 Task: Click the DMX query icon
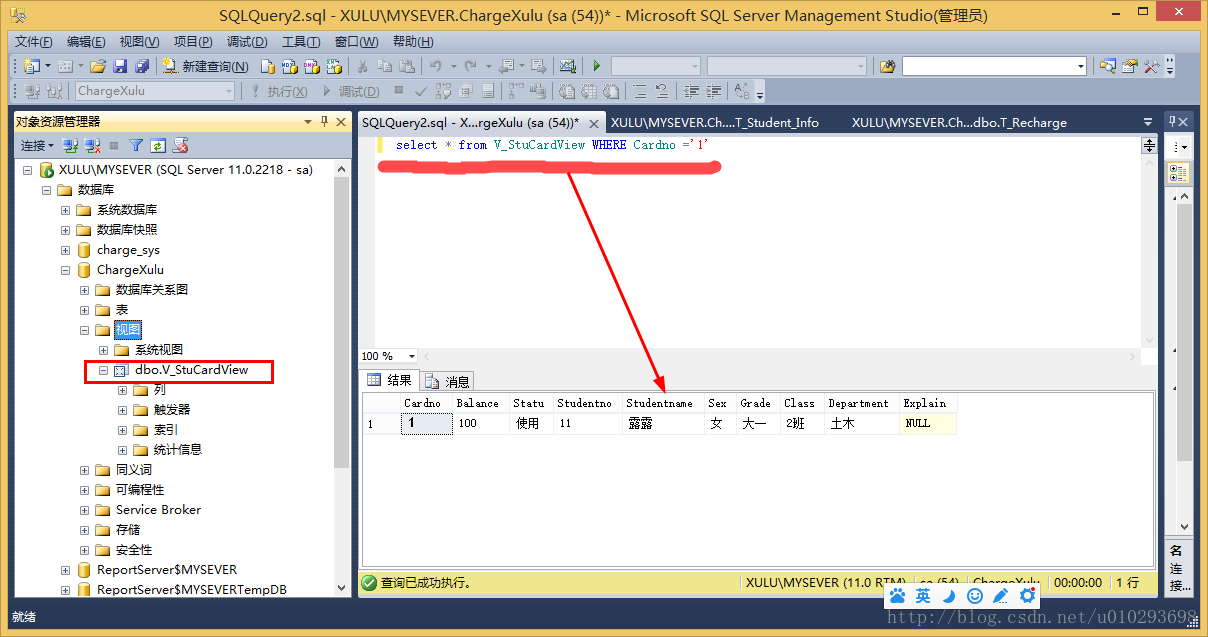click(x=311, y=66)
